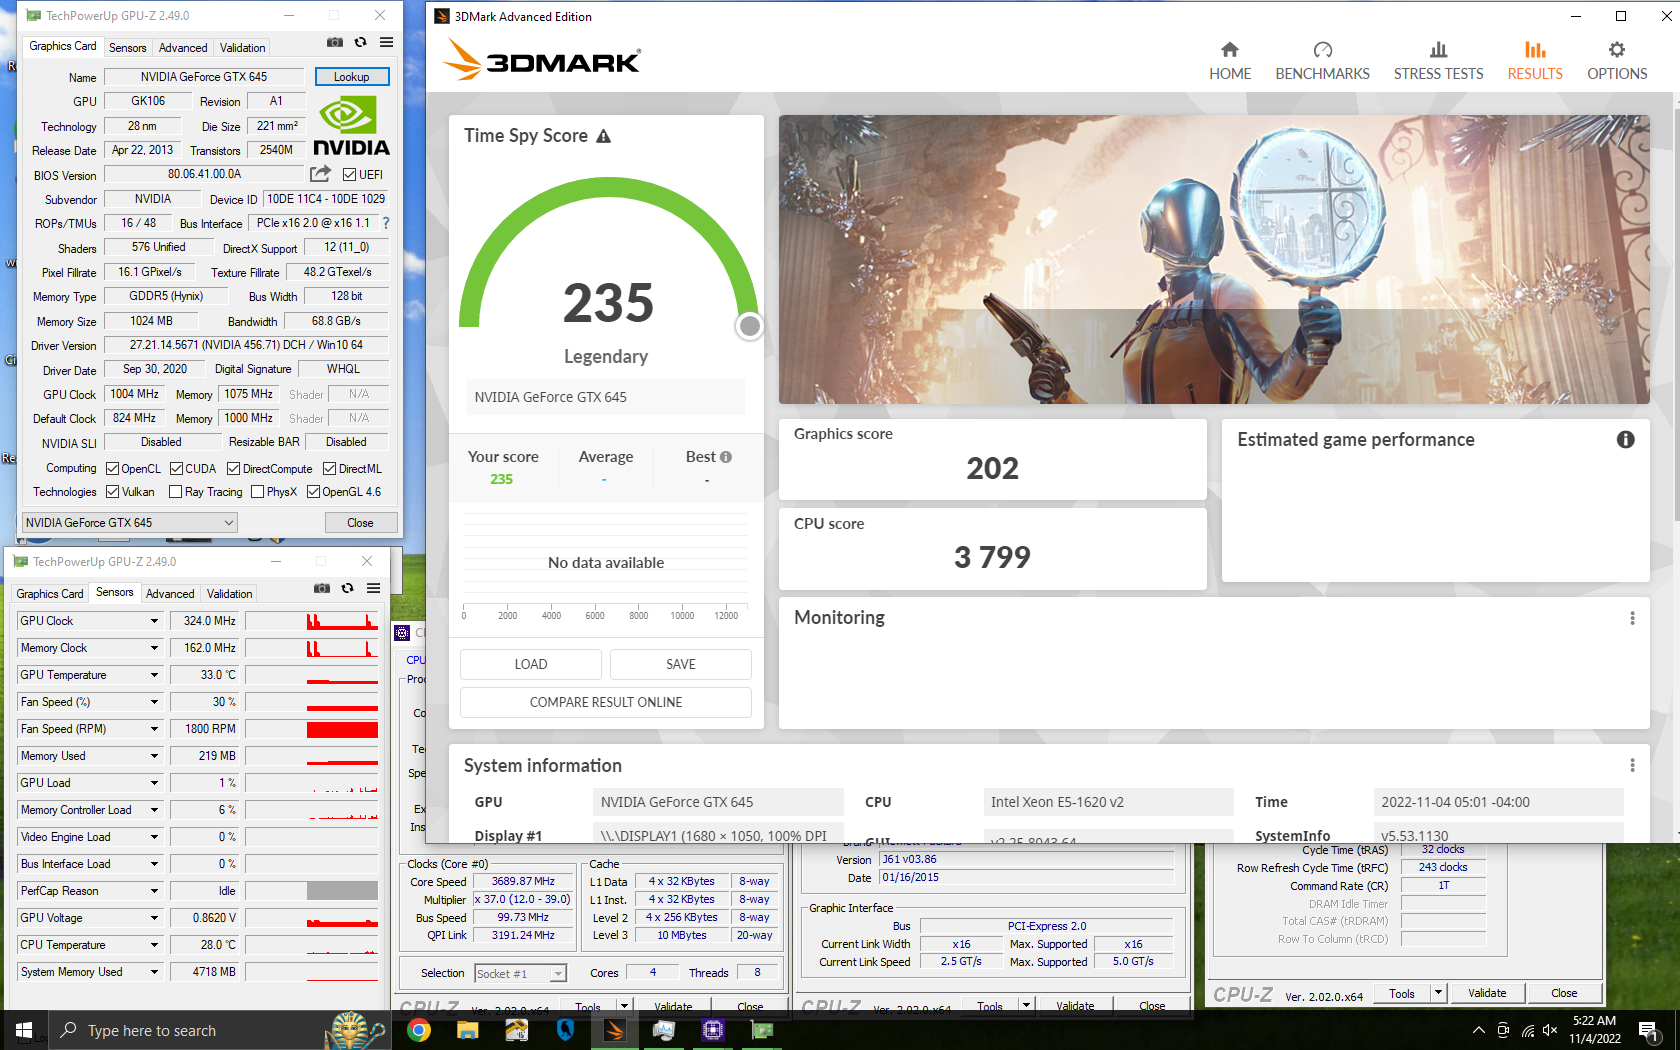Image resolution: width=1680 pixels, height=1050 pixels.
Task: Click COMPARE RESULT ONLINE button
Action: tap(606, 702)
